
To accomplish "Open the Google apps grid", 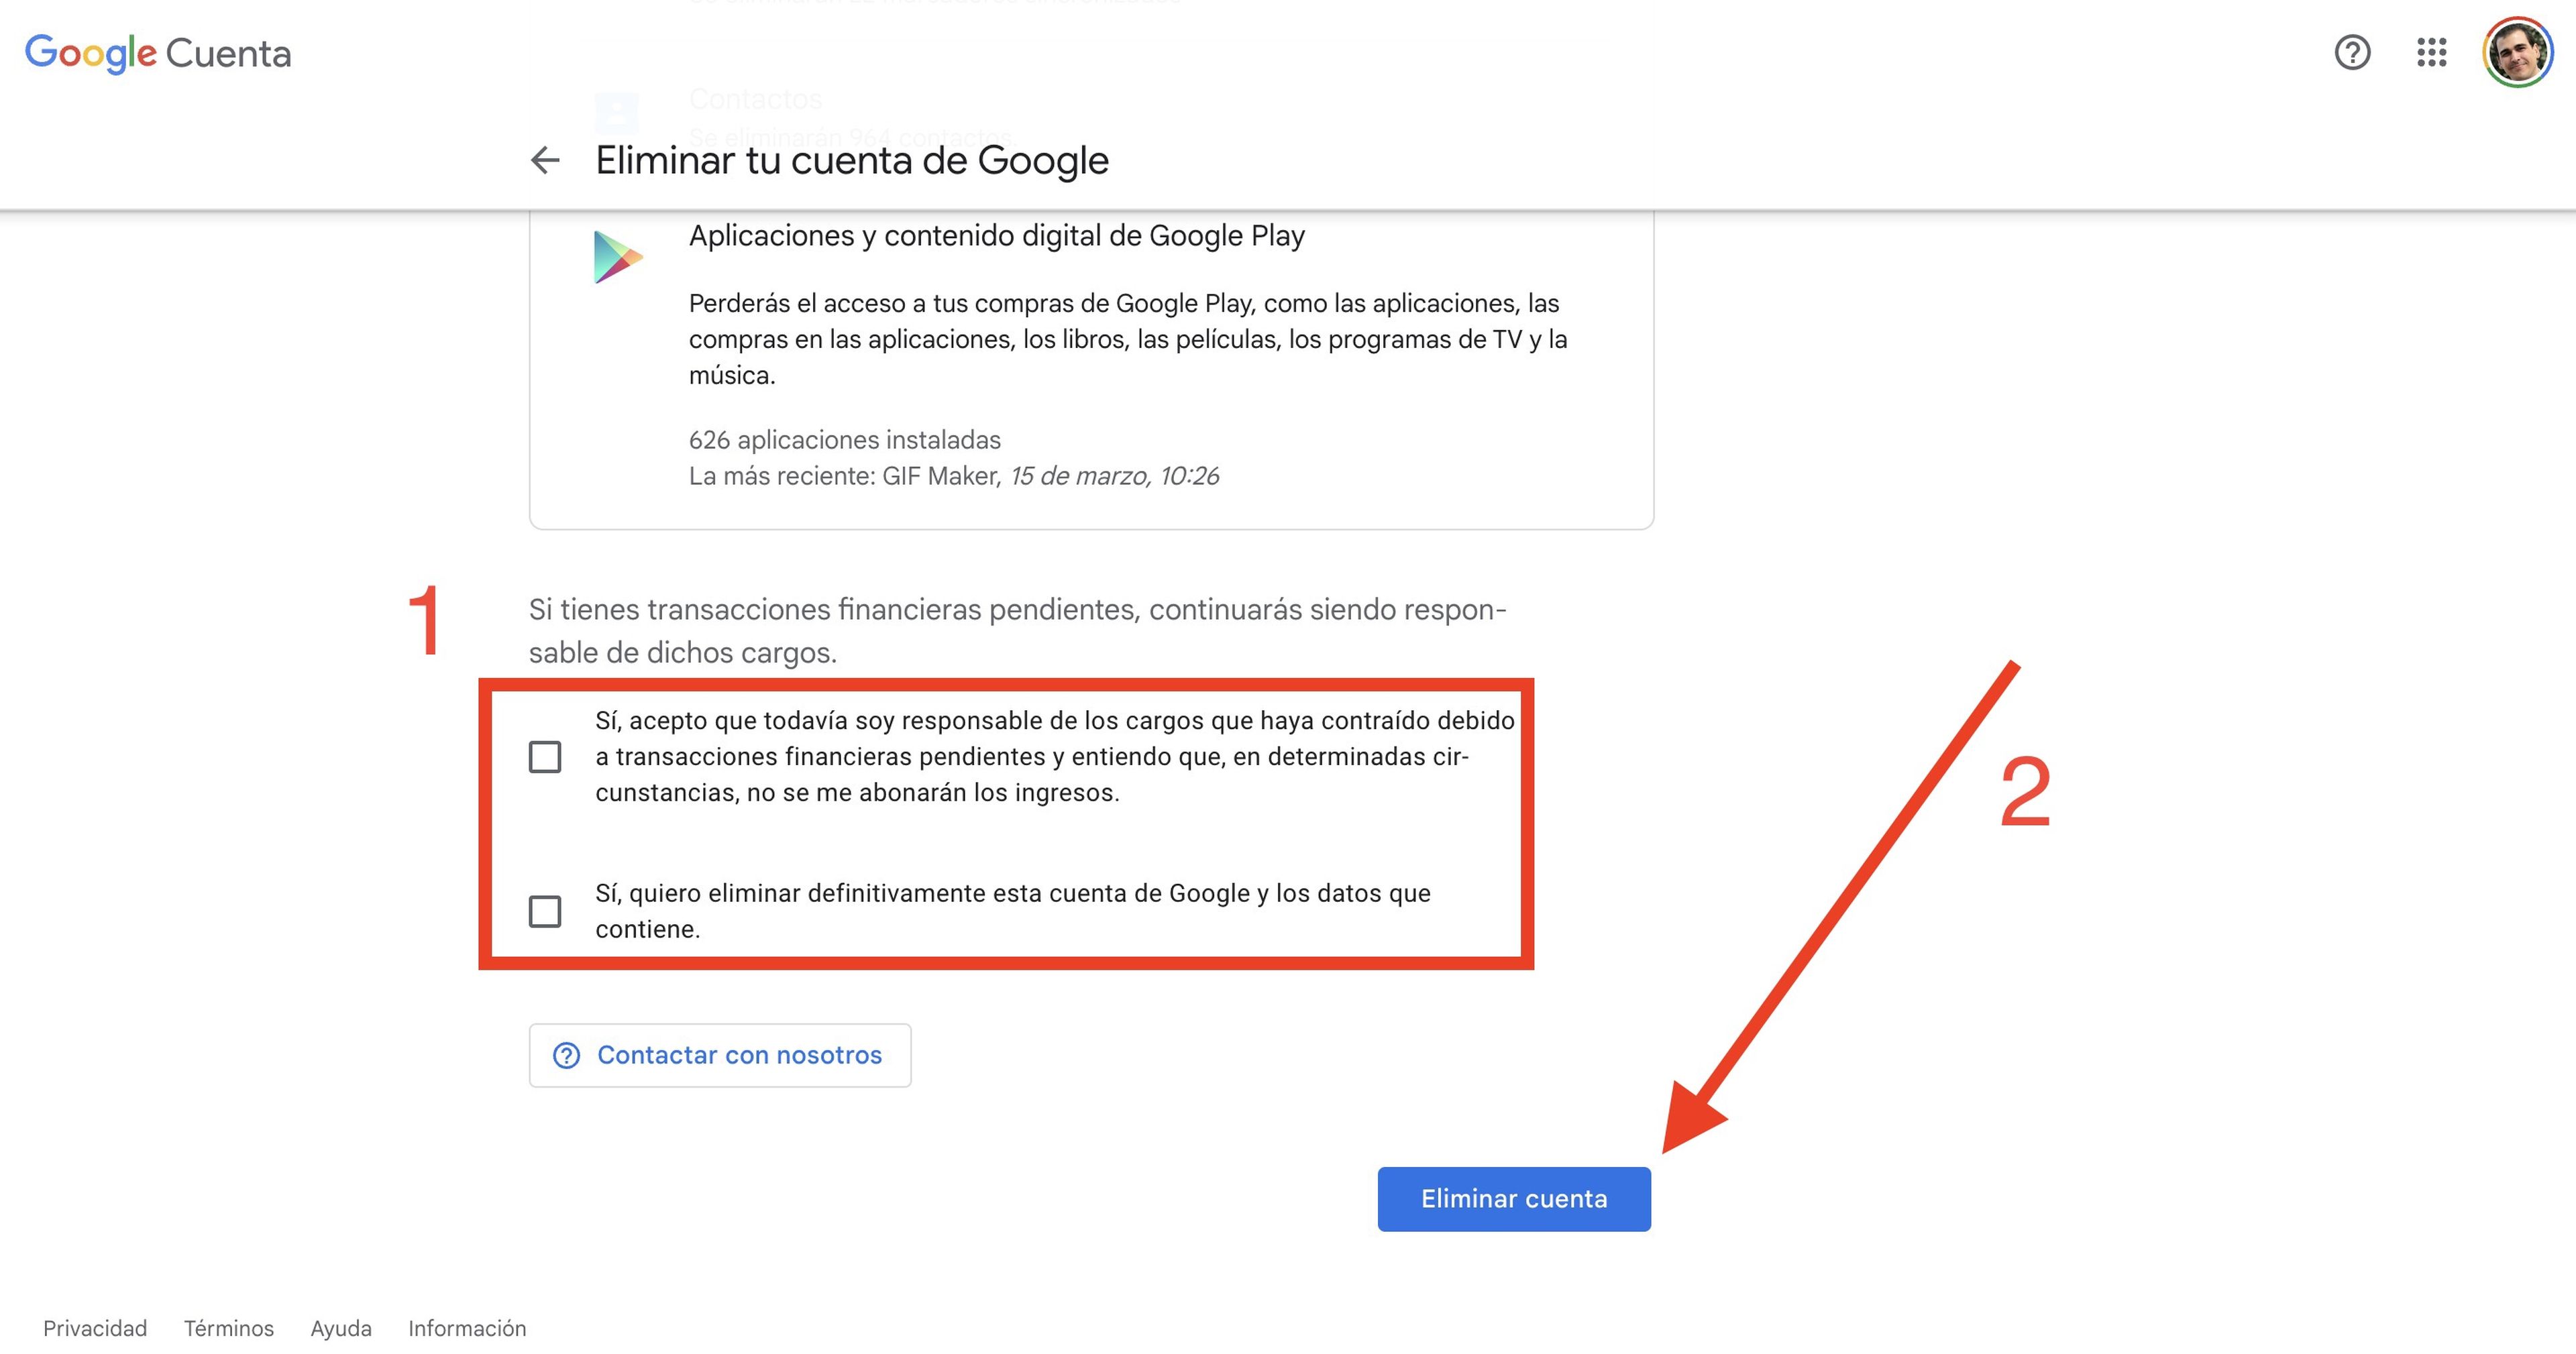I will coord(2431,52).
